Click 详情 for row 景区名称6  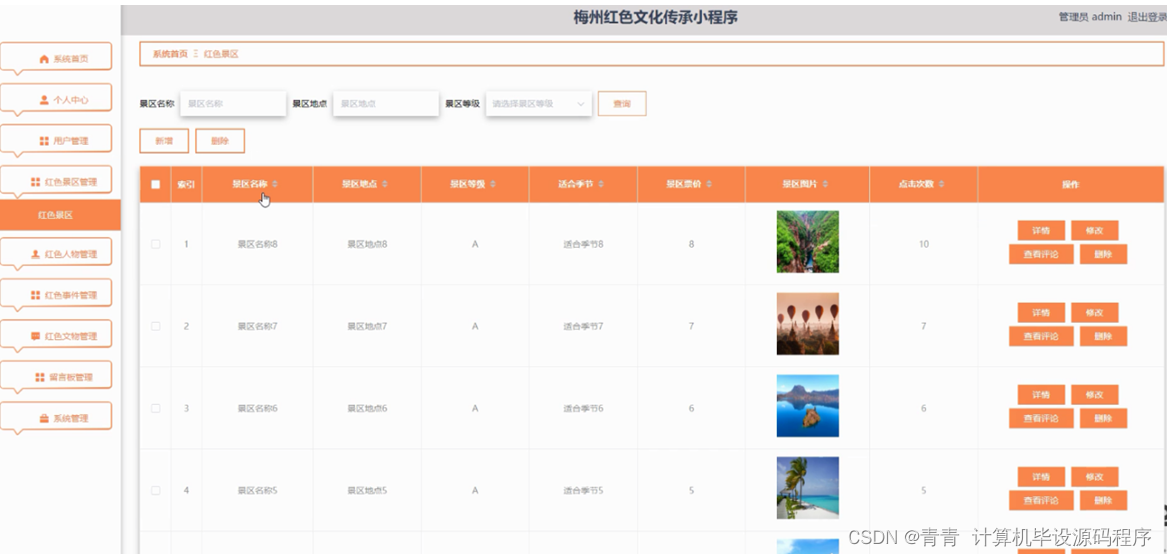(x=1041, y=394)
